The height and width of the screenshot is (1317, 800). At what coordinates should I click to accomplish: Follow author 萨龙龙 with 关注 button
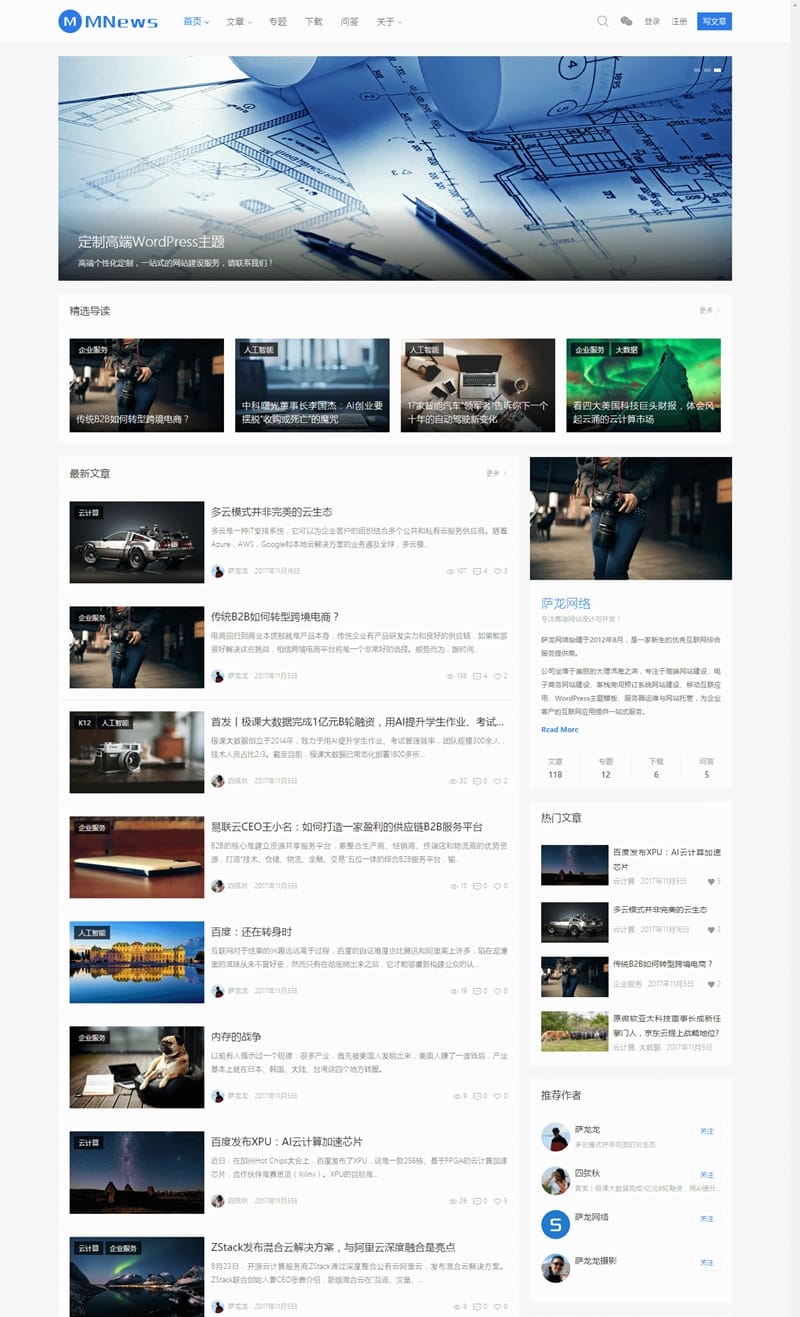[x=707, y=1131]
